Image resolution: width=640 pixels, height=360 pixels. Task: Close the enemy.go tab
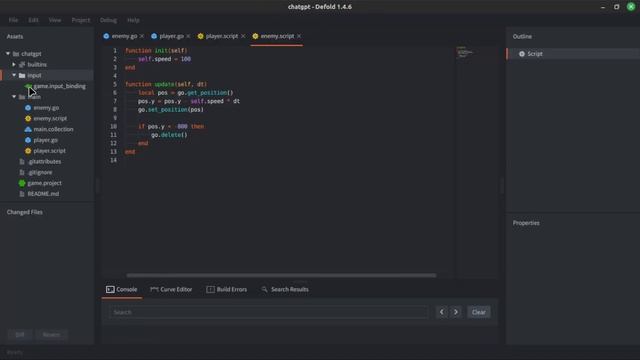(142, 36)
